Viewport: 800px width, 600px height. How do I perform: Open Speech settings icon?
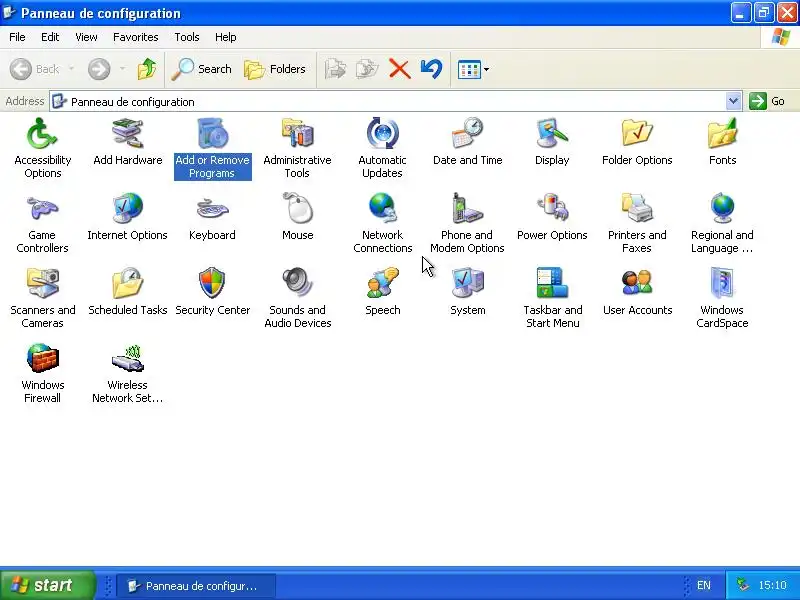pyautogui.click(x=382, y=292)
